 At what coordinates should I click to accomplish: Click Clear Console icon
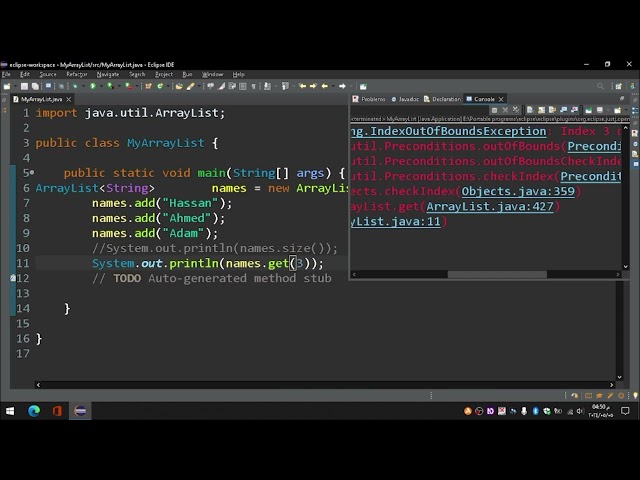coord(530,110)
